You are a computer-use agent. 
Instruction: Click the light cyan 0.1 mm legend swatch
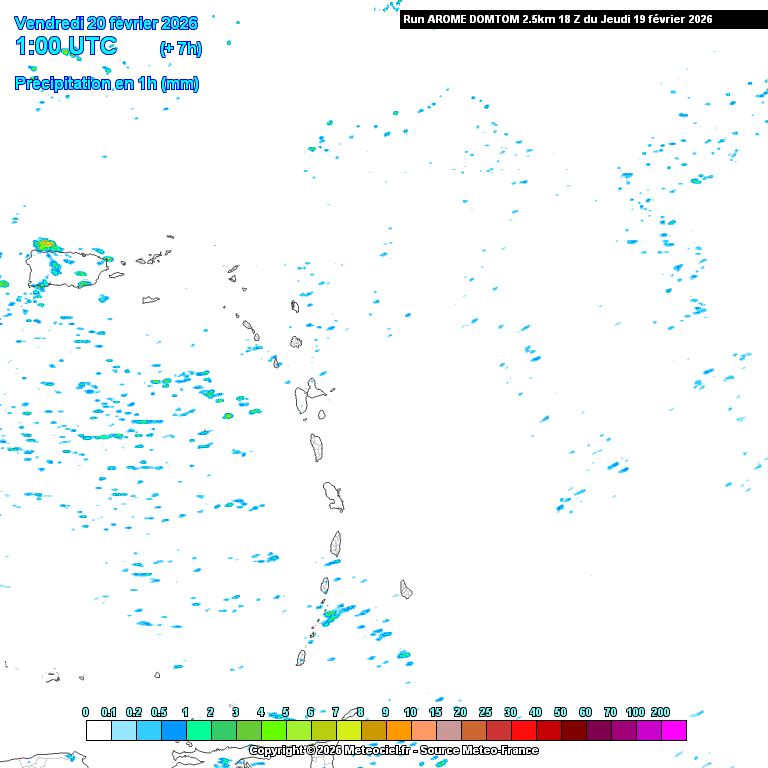123,730
